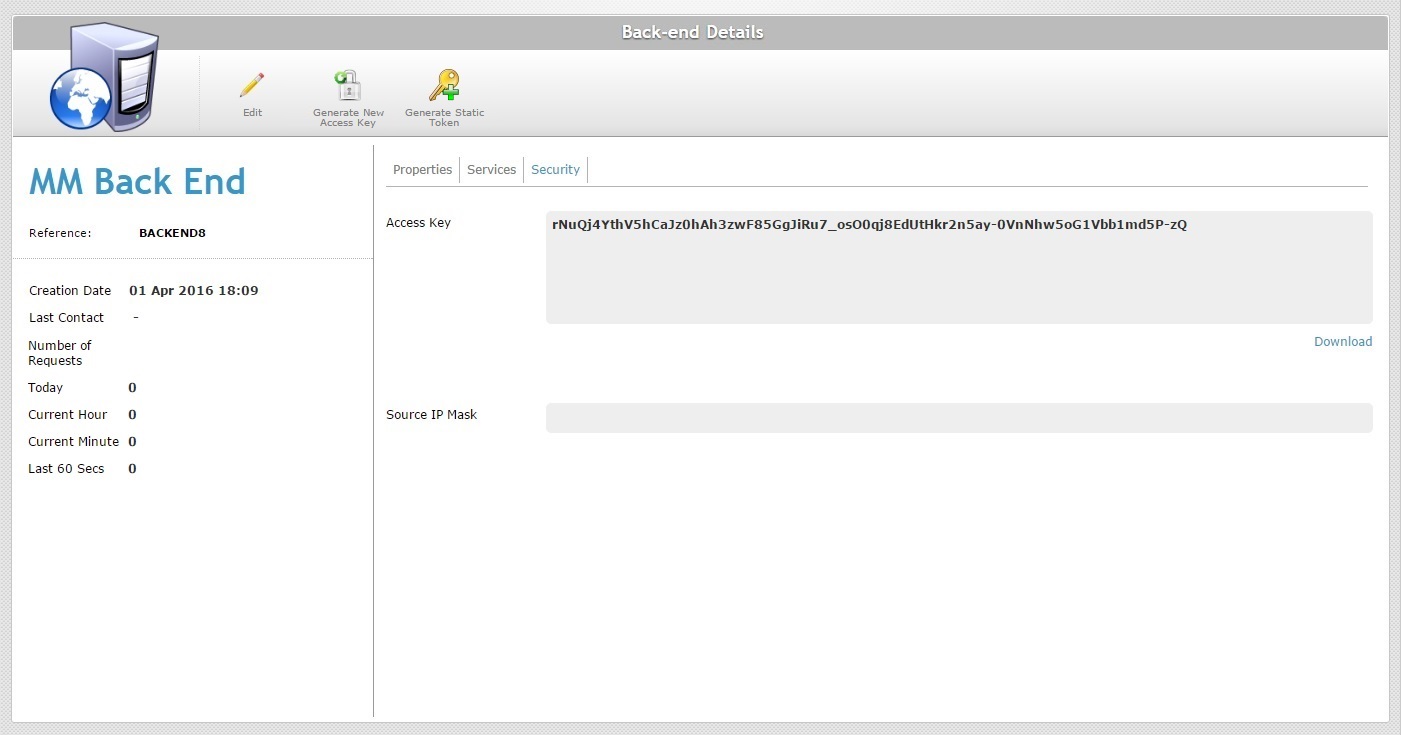Click the Generate Static Token label

(444, 118)
